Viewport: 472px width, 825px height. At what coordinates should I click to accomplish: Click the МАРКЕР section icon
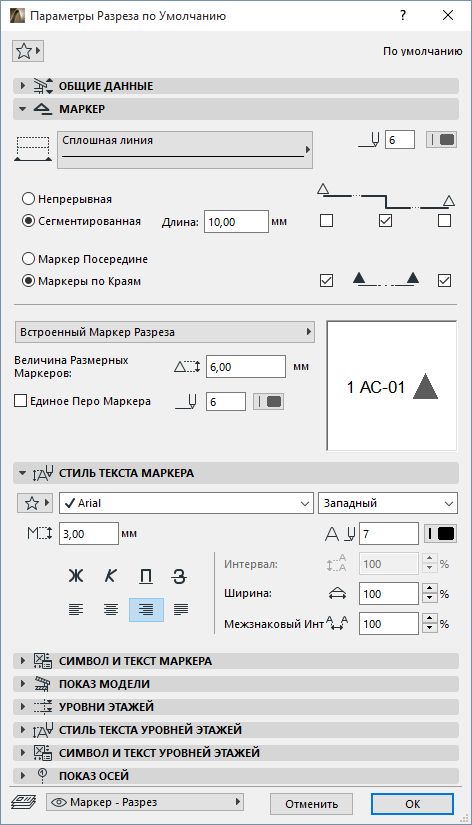pos(43,109)
